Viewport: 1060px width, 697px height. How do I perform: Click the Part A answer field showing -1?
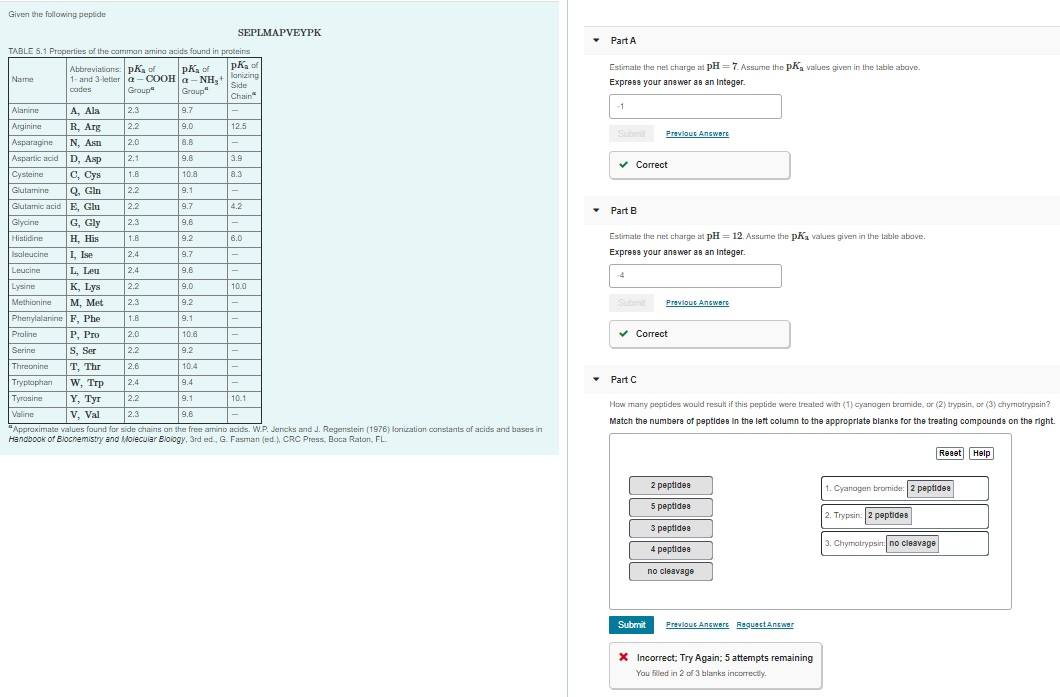[694, 104]
